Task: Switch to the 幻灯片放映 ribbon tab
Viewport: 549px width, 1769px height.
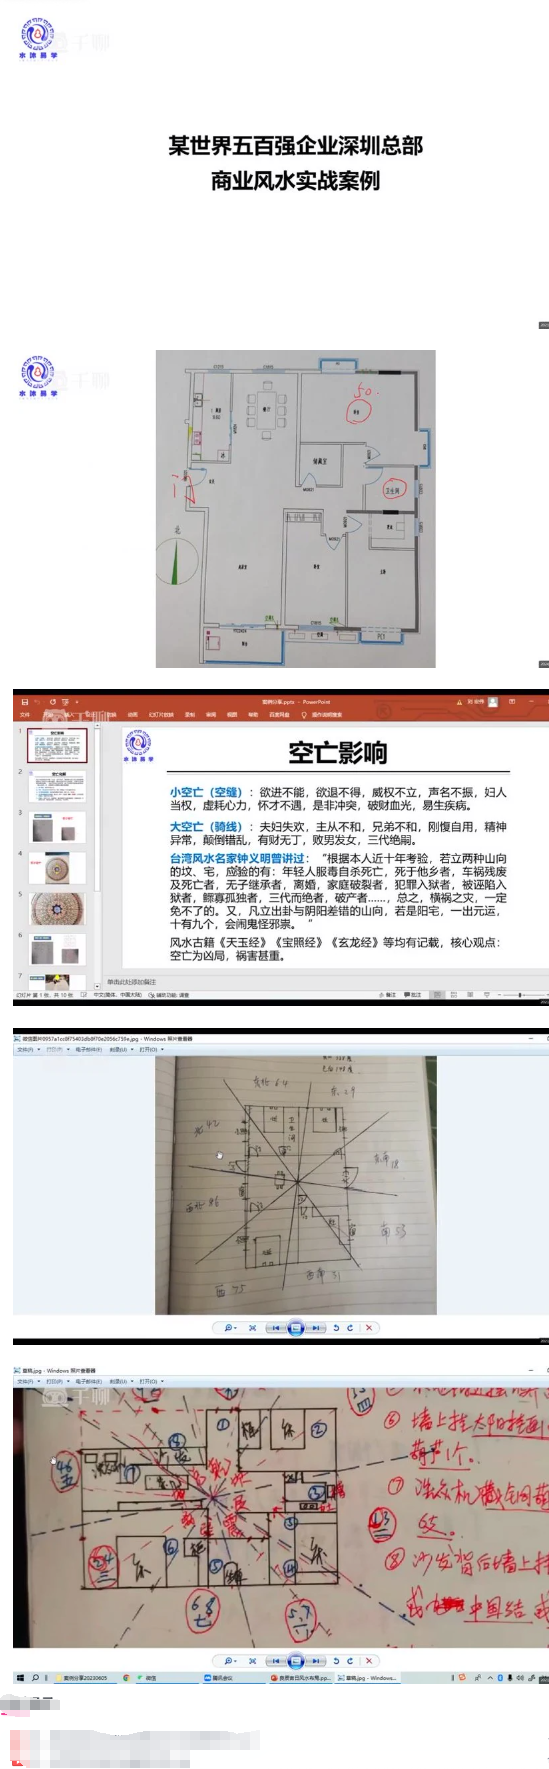Action: 161,715
